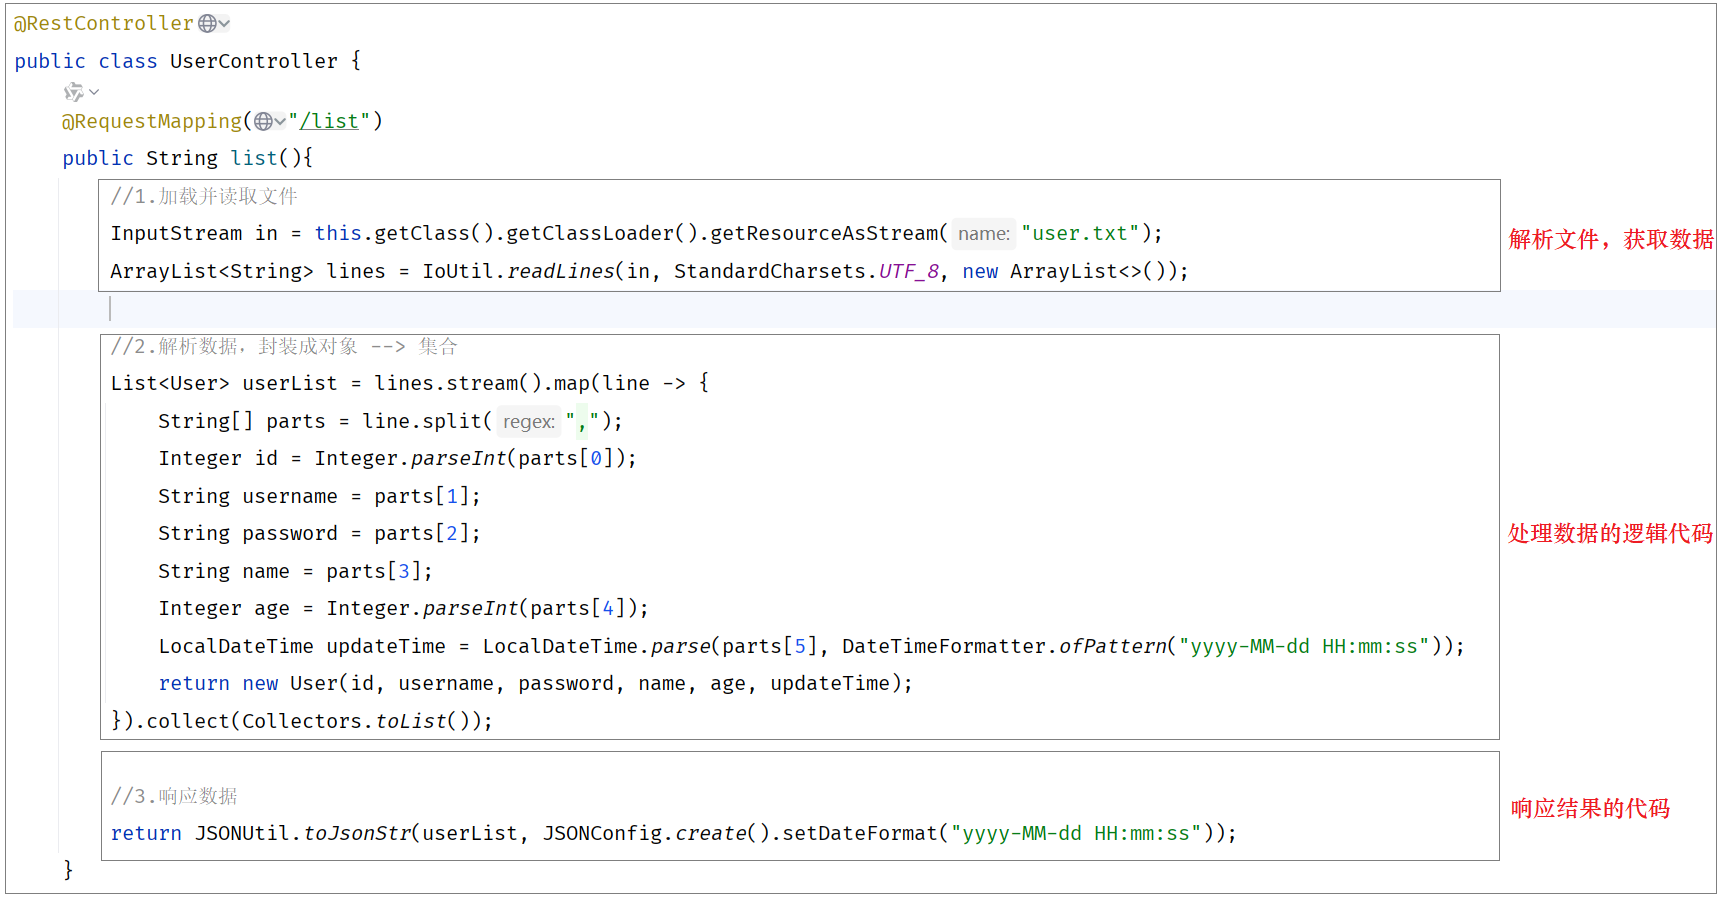1720x900 pixels.
Task: Click the date pattern string in setDateFormat
Action: pos(1076,833)
